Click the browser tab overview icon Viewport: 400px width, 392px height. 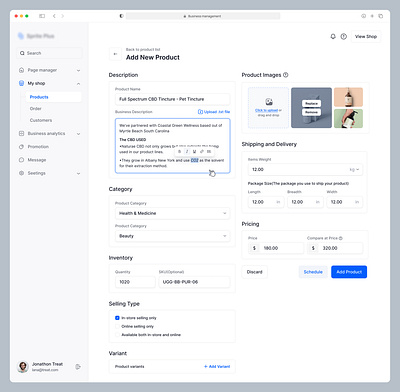[381, 16]
